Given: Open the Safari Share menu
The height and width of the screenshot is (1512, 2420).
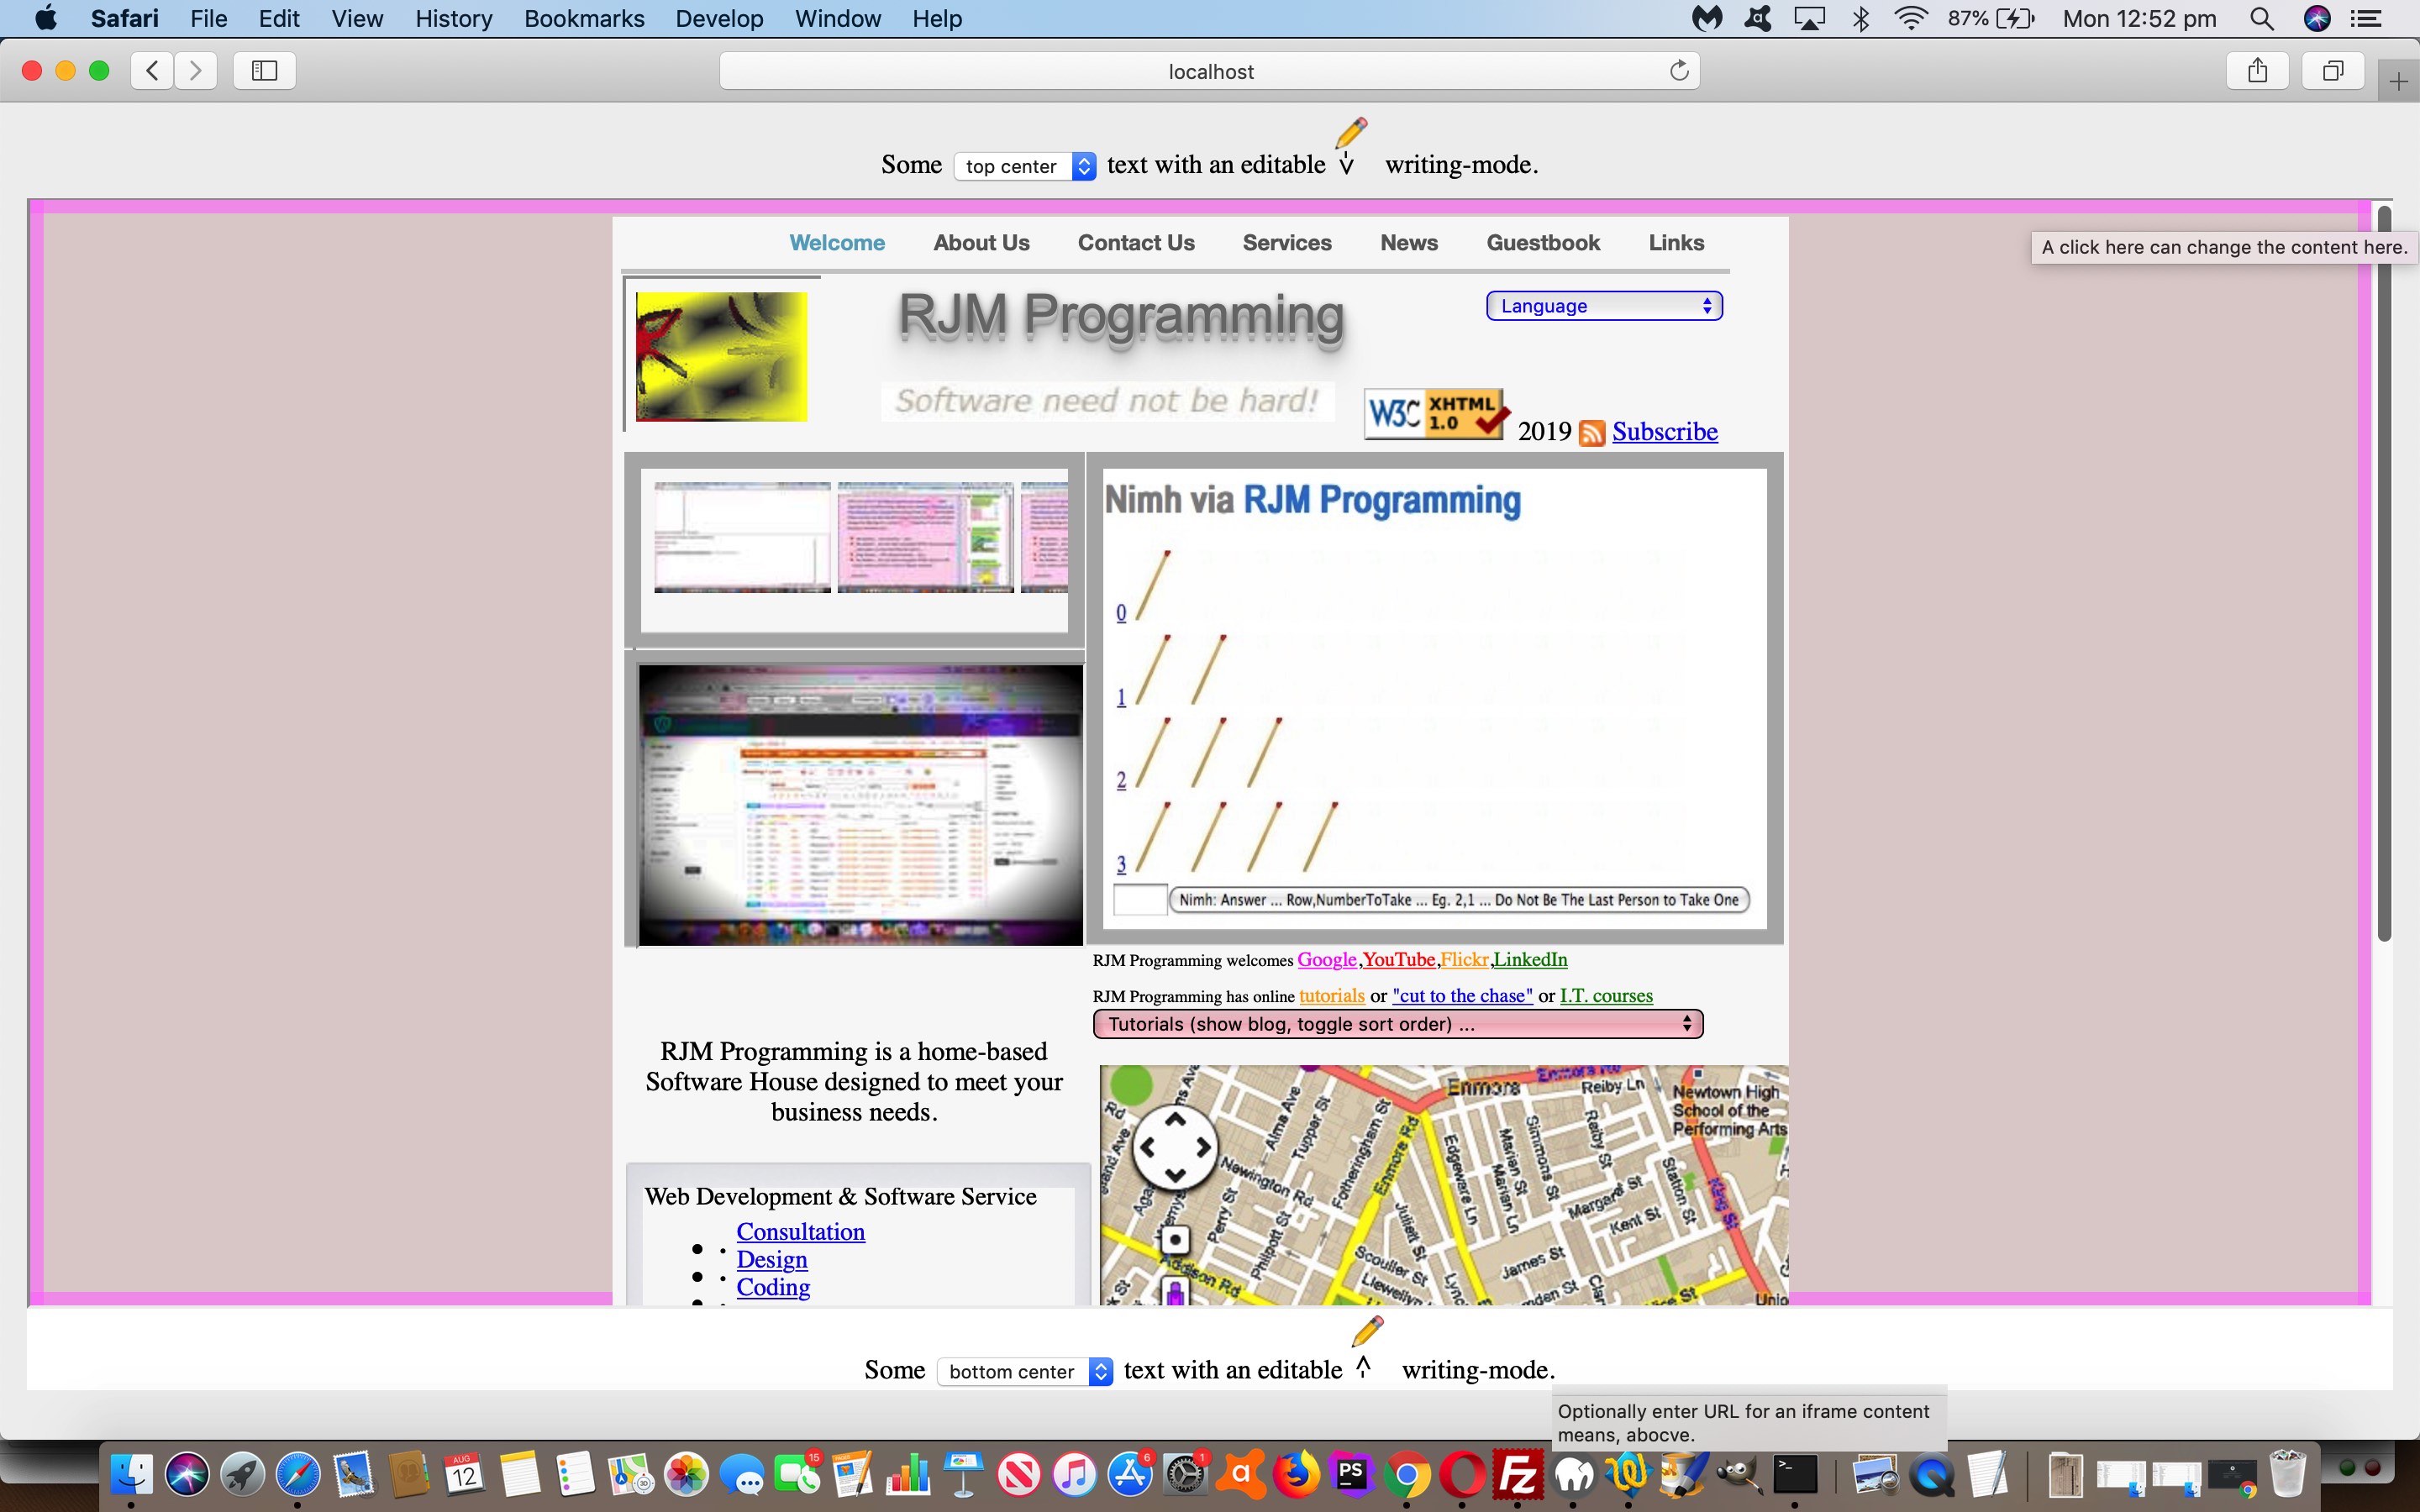Looking at the screenshot, I should (2257, 70).
